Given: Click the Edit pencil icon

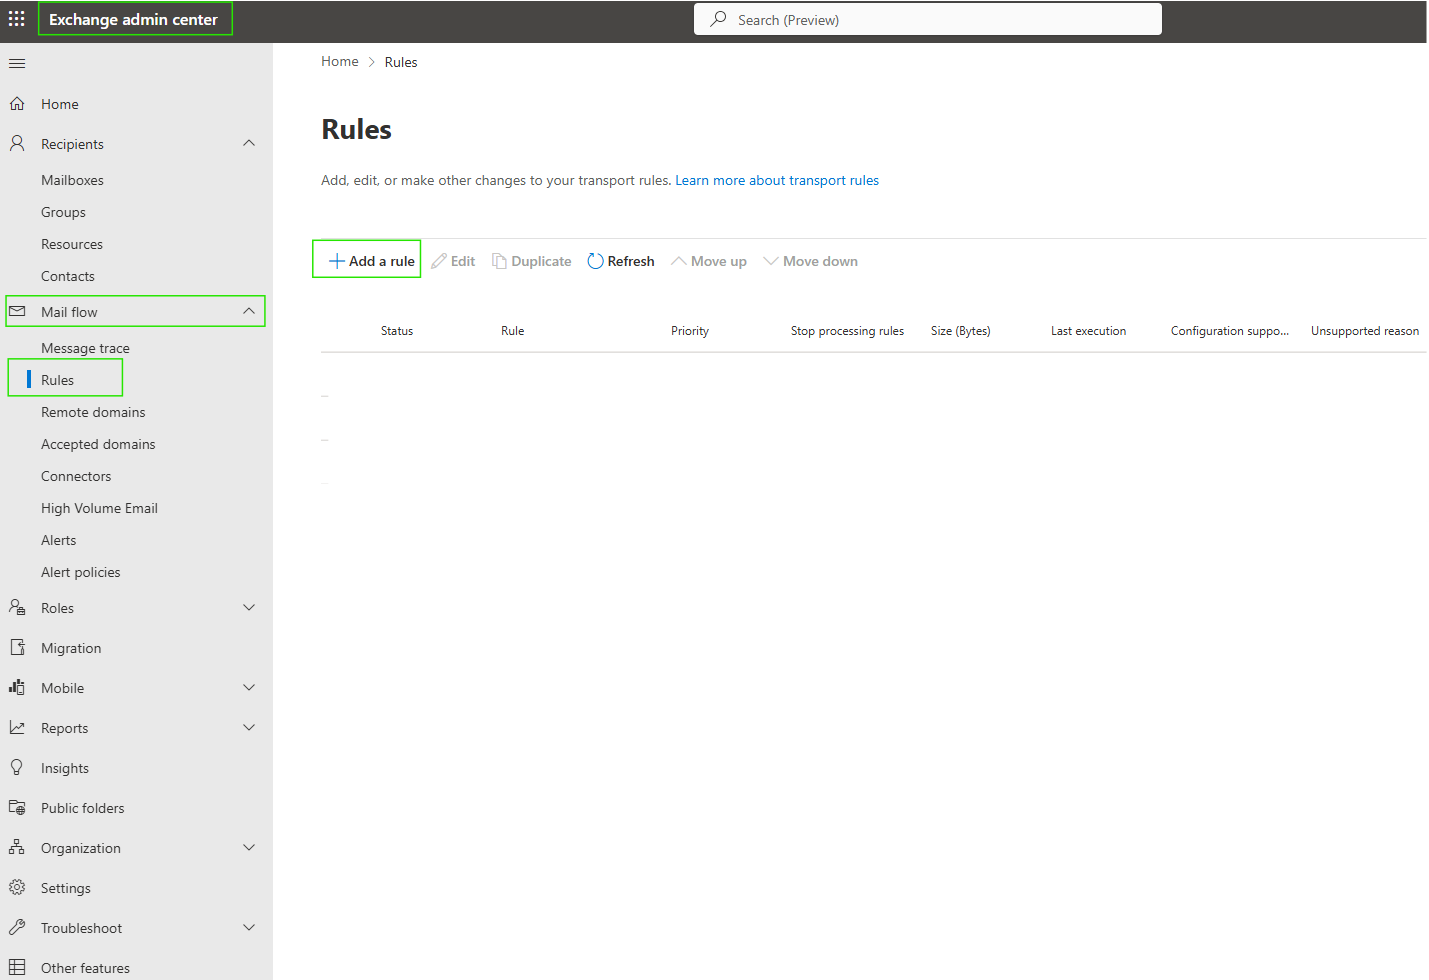Looking at the screenshot, I should pyautogui.click(x=439, y=261).
